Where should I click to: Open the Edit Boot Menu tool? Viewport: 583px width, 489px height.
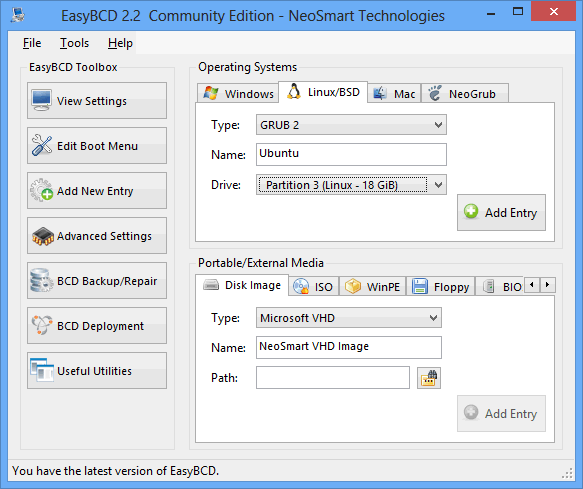pos(97,146)
